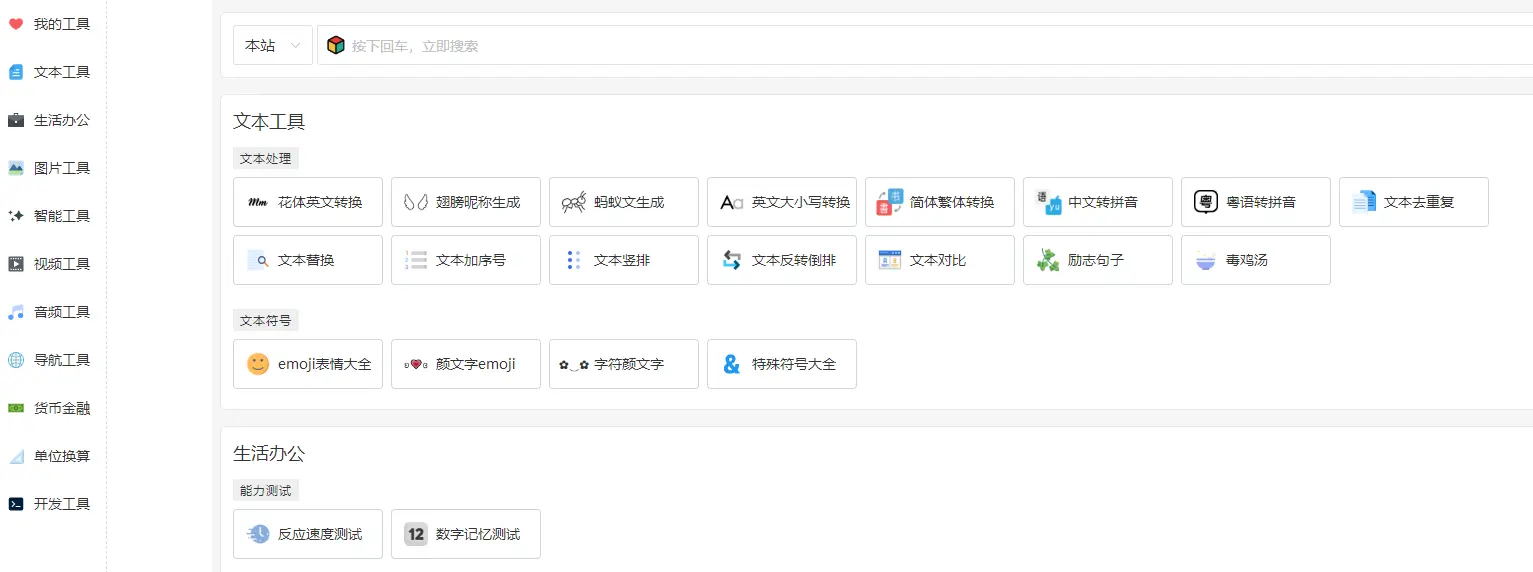Click the wings icon of 翅膀昵称生成

[x=416, y=202]
